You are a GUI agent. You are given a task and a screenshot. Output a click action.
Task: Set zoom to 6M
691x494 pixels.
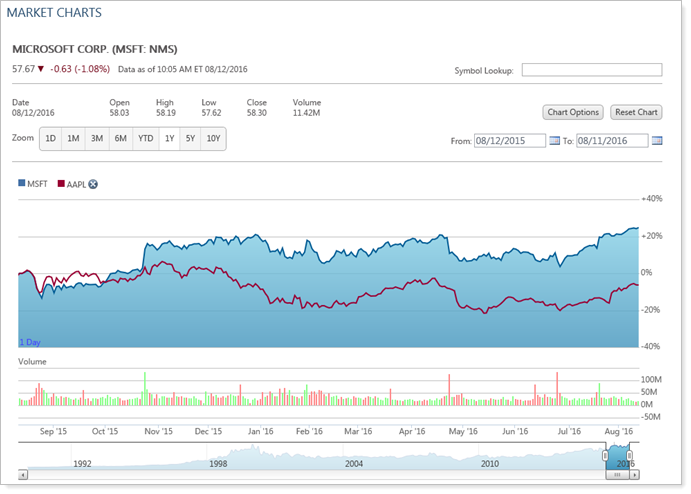pos(120,139)
